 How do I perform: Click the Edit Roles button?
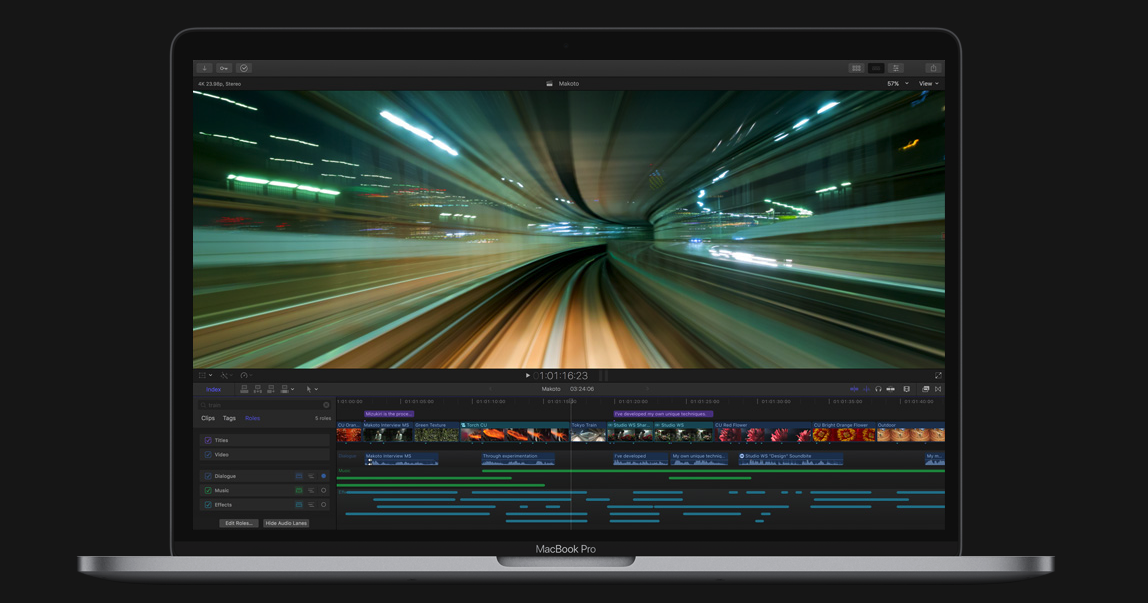(238, 523)
